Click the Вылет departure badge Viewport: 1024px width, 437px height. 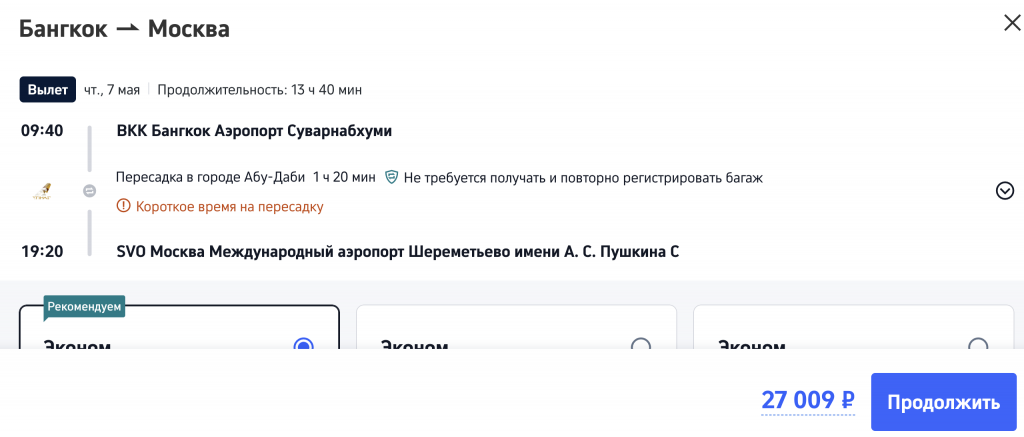click(x=48, y=90)
